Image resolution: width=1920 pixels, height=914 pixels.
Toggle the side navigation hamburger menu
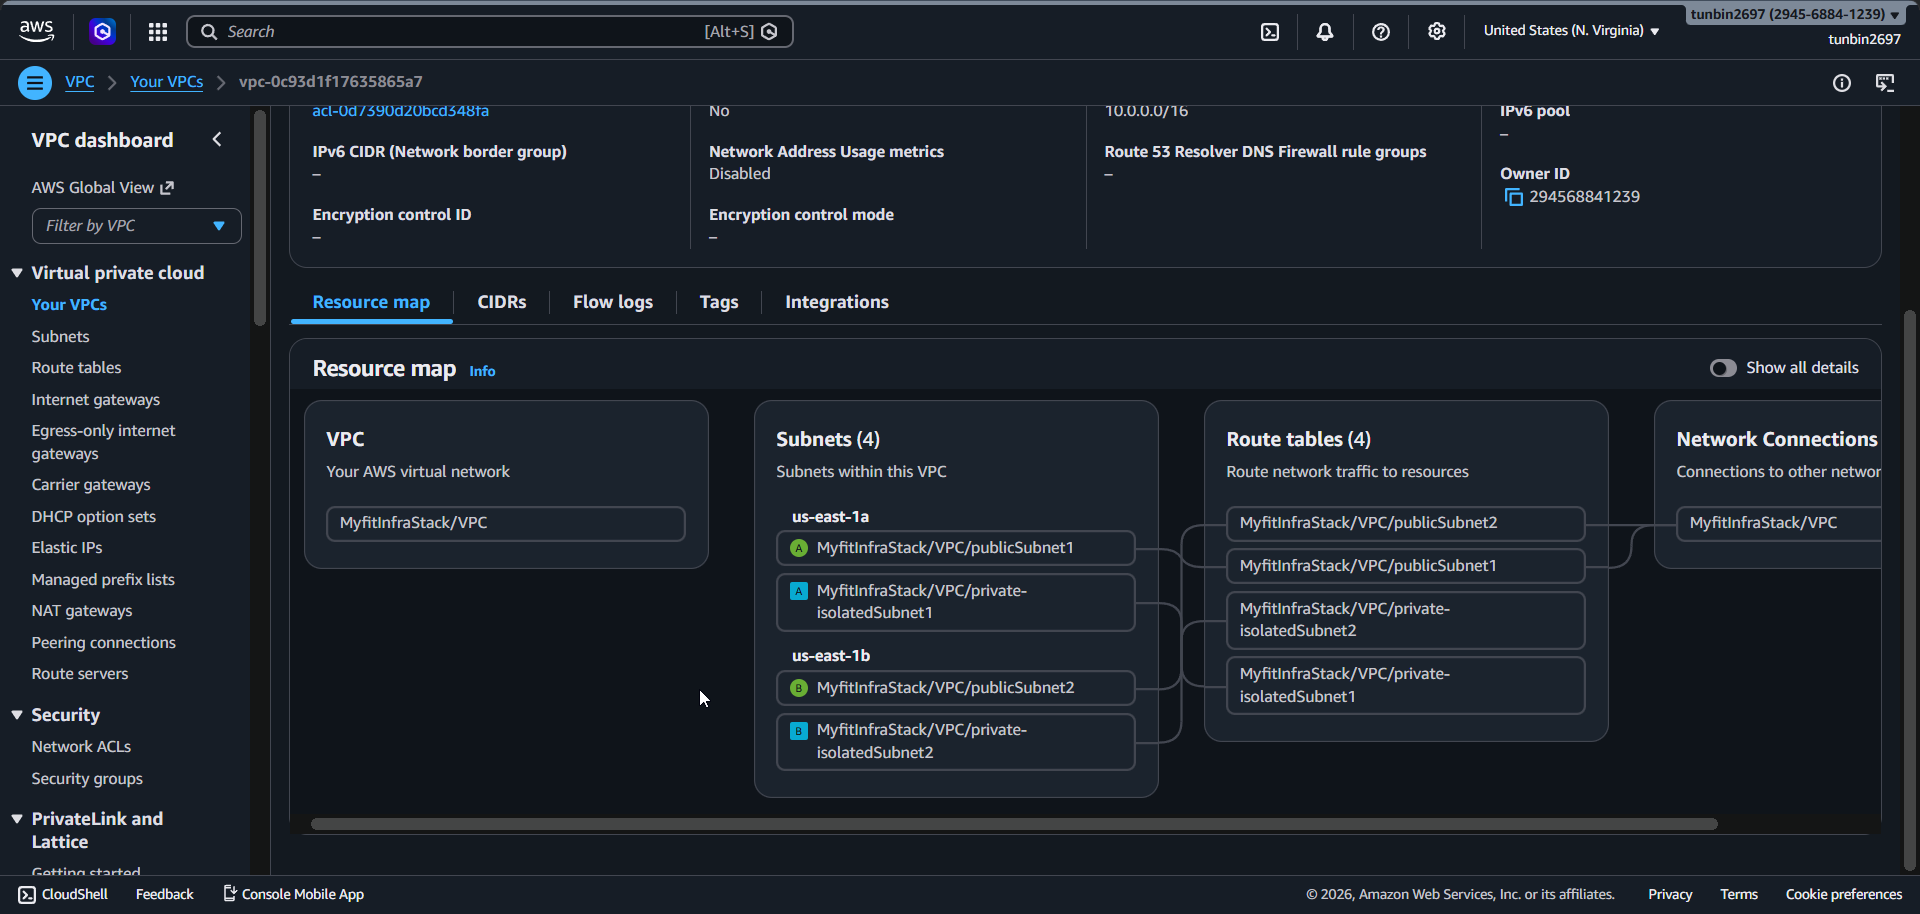[x=35, y=82]
